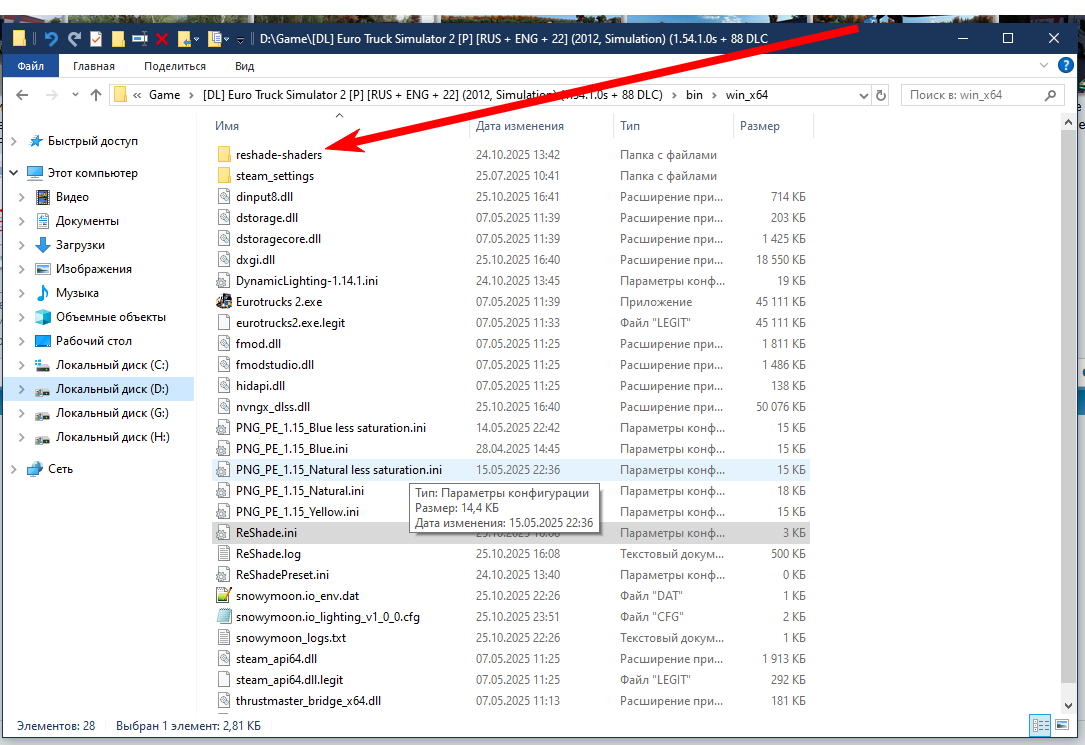
Task: Select the nvngx_dlss.dll file name
Action: [x=273, y=407]
